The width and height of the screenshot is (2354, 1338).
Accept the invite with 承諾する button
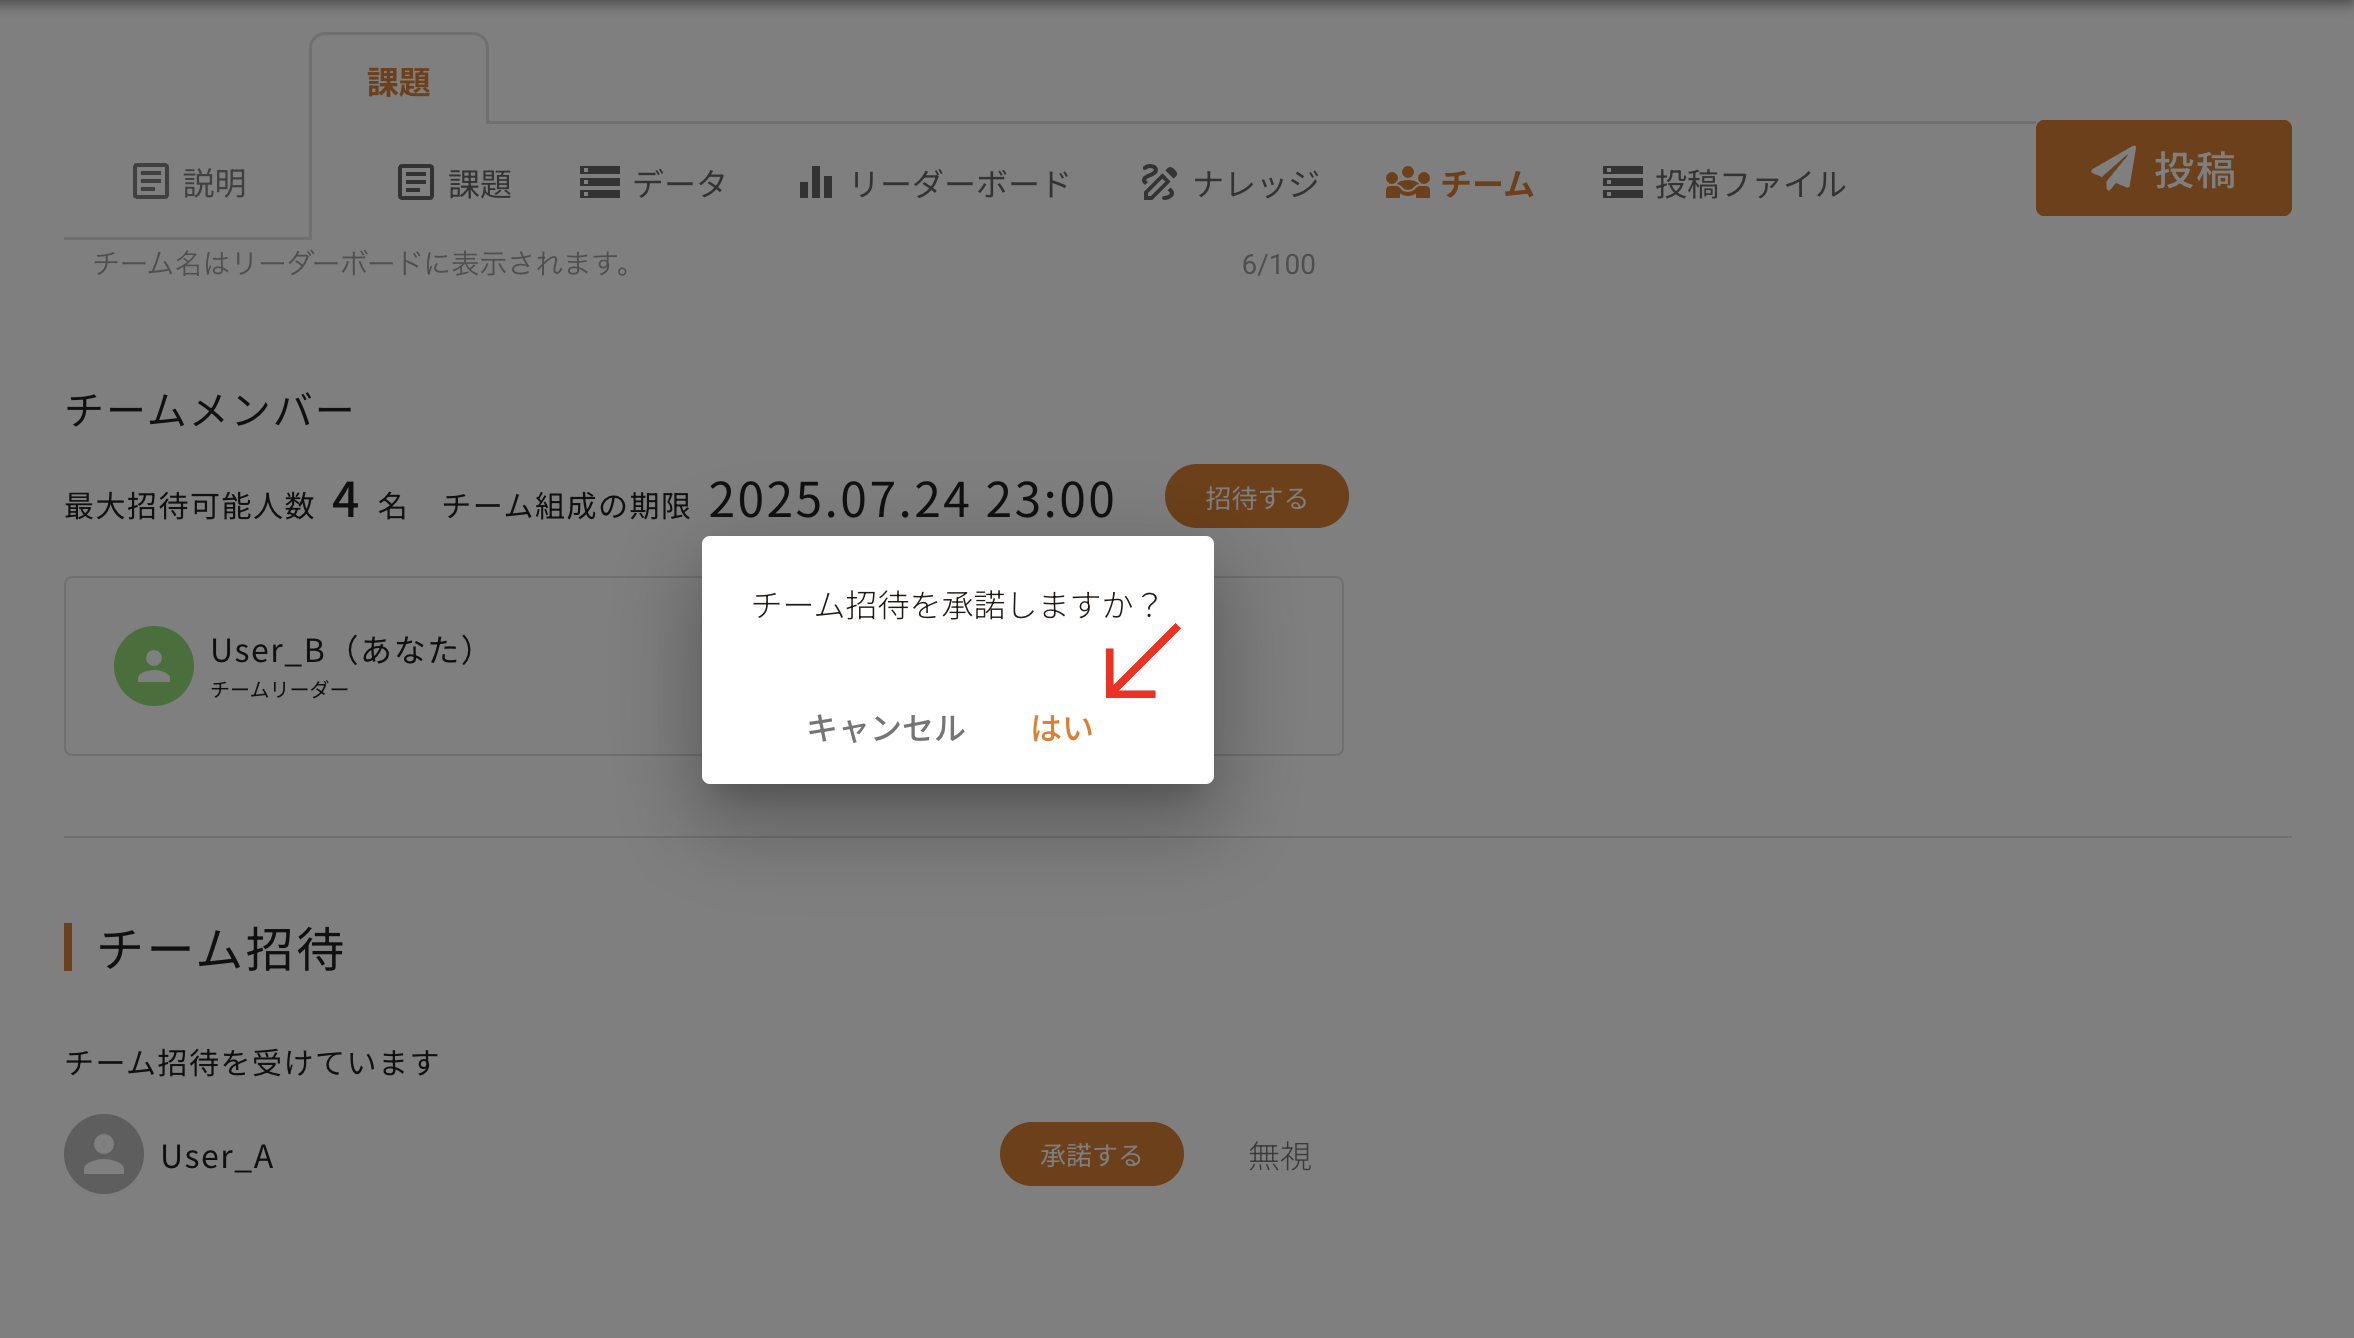1091,1155
